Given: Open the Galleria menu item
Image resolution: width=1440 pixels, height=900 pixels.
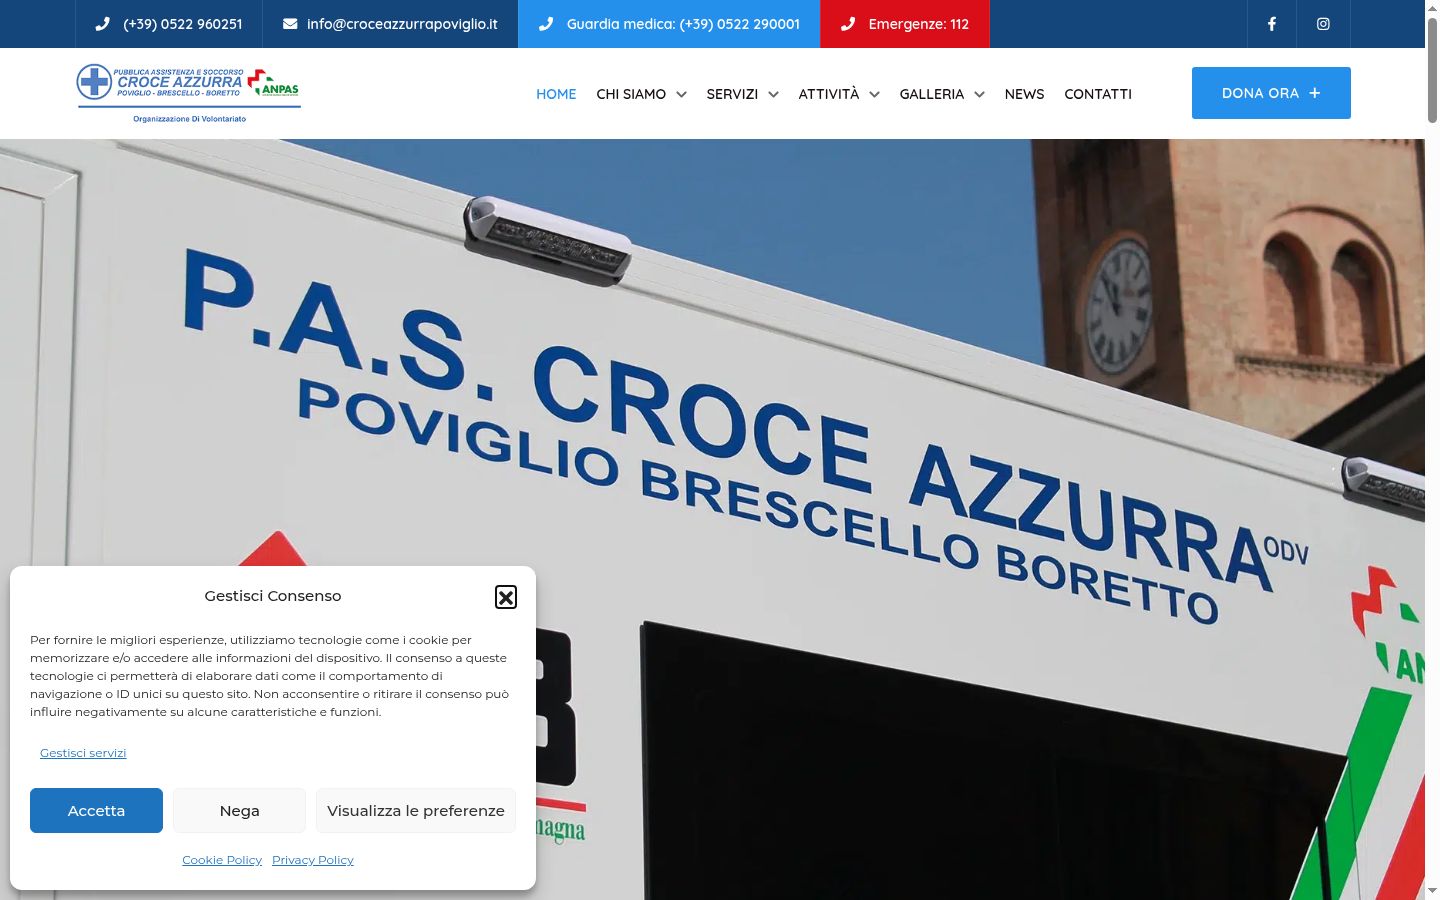Looking at the screenshot, I should pos(932,94).
